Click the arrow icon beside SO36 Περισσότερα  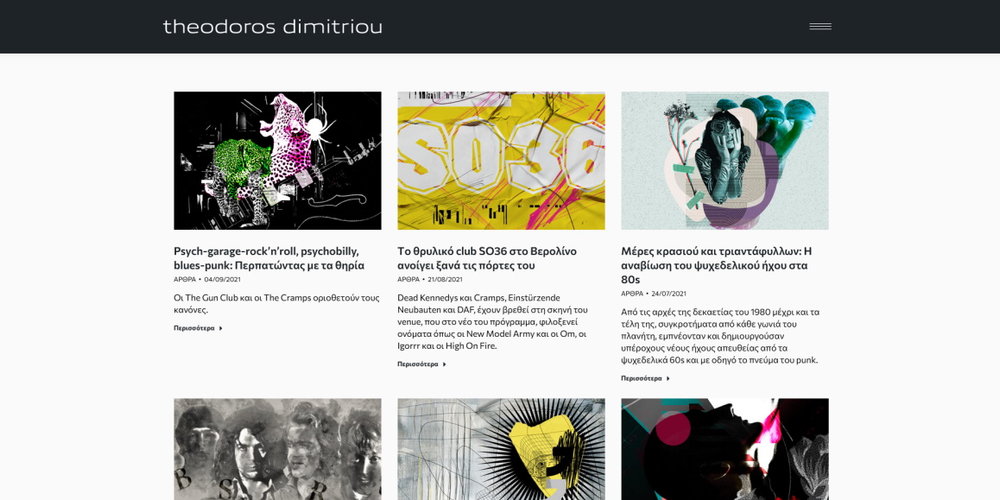(445, 364)
